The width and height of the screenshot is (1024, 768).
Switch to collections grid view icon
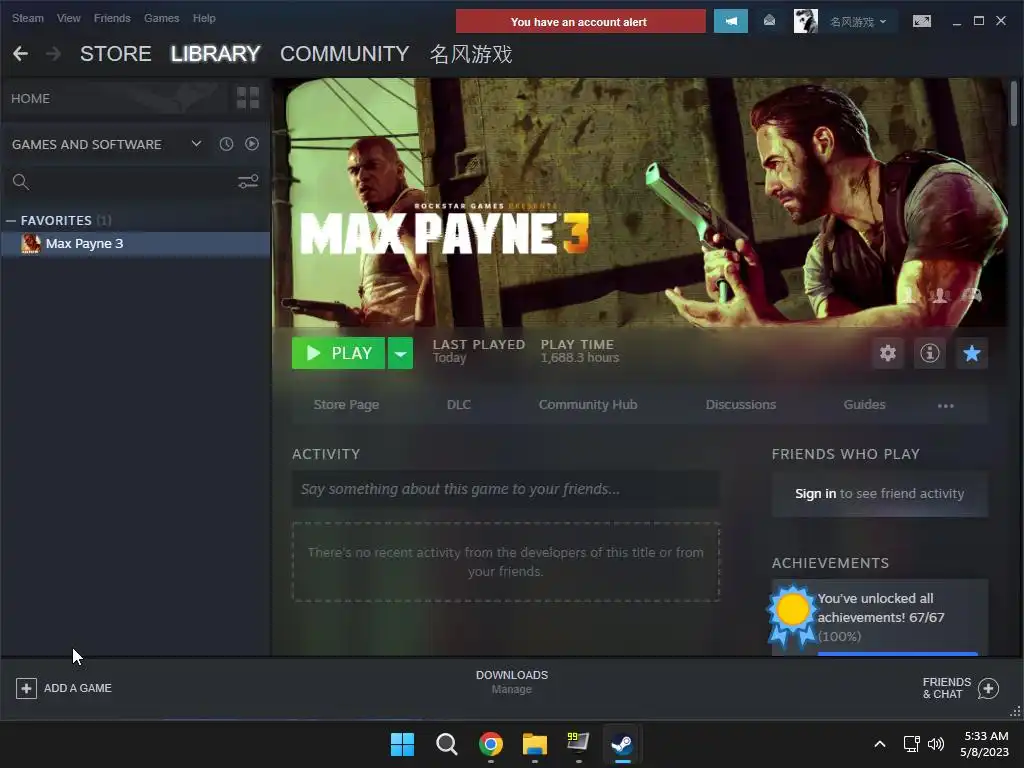click(x=248, y=98)
